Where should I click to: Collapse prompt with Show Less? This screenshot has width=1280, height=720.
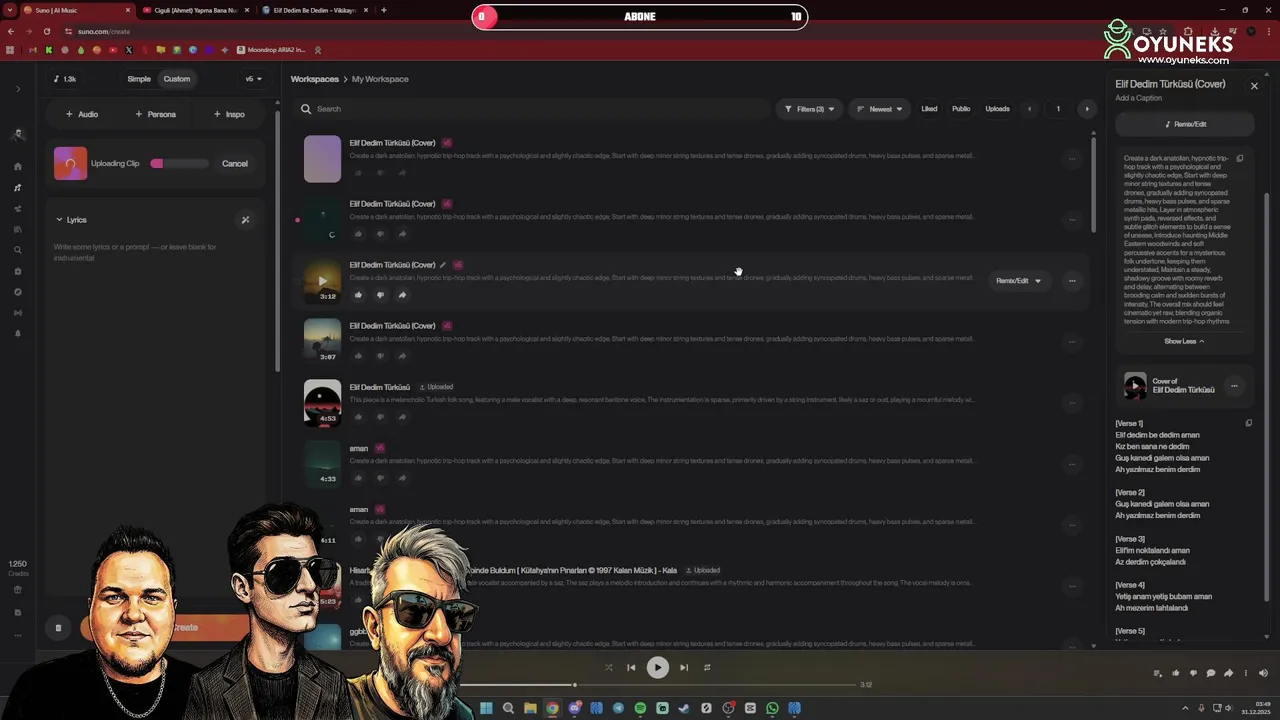pyautogui.click(x=1184, y=341)
